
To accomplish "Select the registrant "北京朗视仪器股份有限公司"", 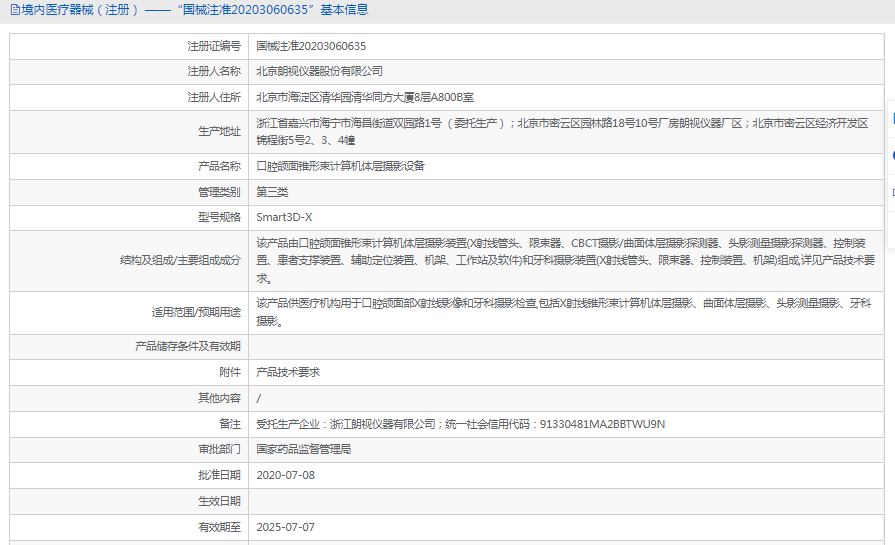I will (320, 71).
